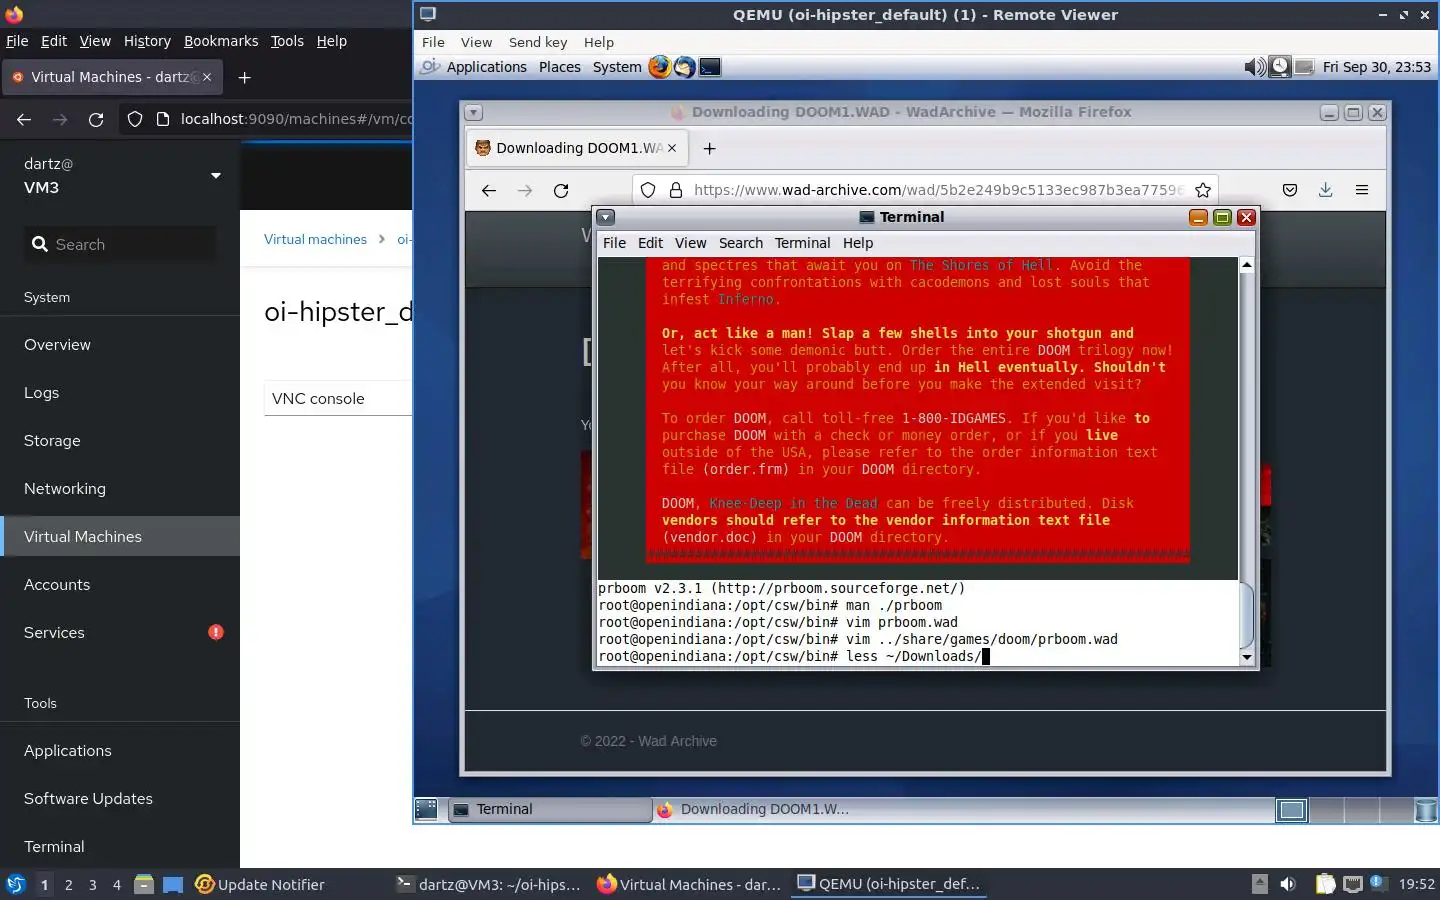Image resolution: width=1440 pixels, height=900 pixels.
Task: Click Services alert warning icon
Action: [x=216, y=632]
